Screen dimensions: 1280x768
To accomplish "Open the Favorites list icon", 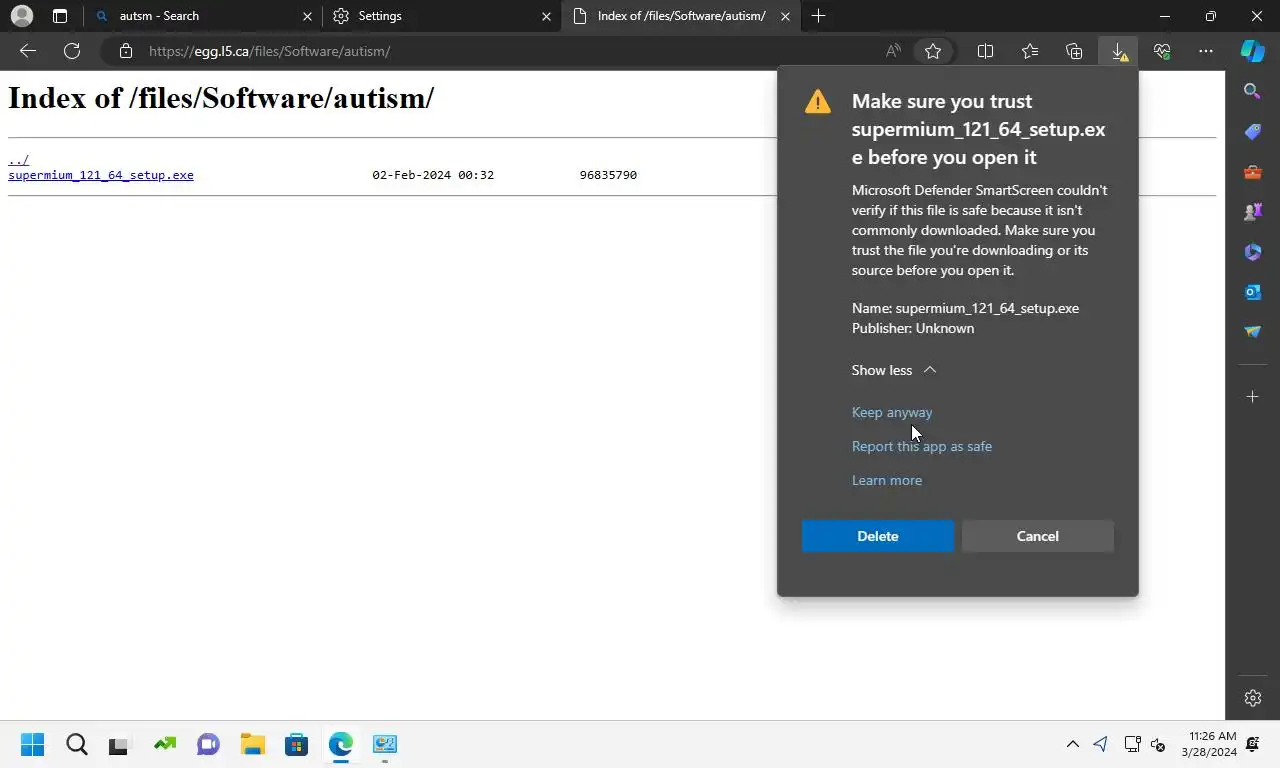I will (x=1030, y=51).
